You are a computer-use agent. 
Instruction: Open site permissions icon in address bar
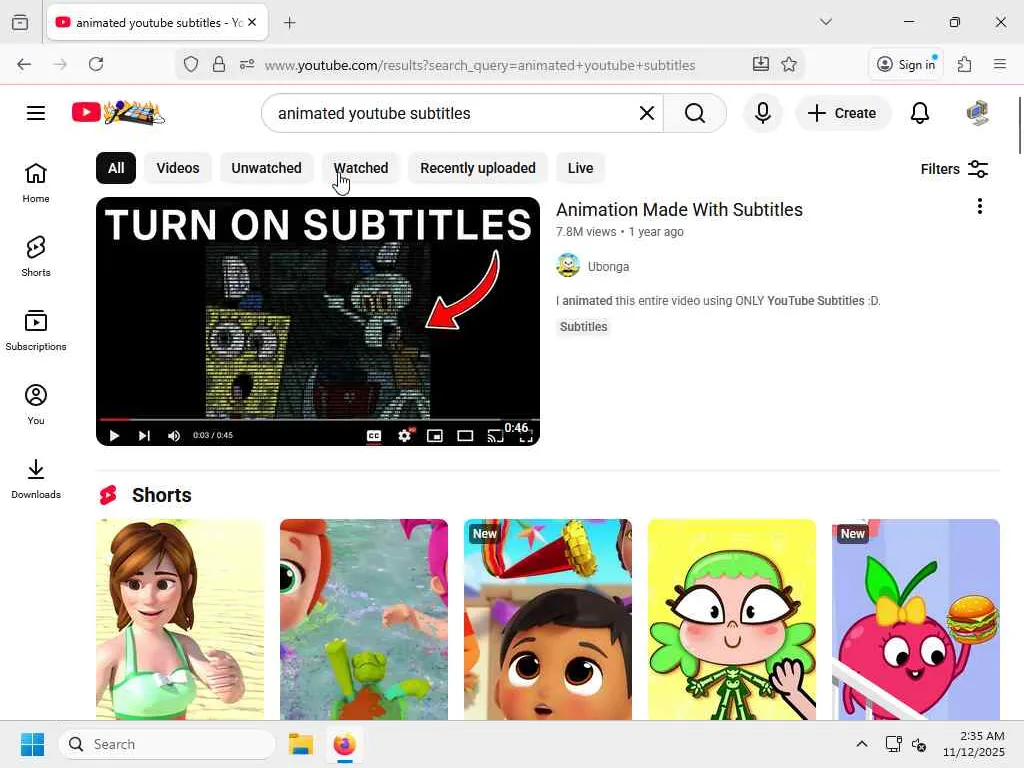[247, 64]
